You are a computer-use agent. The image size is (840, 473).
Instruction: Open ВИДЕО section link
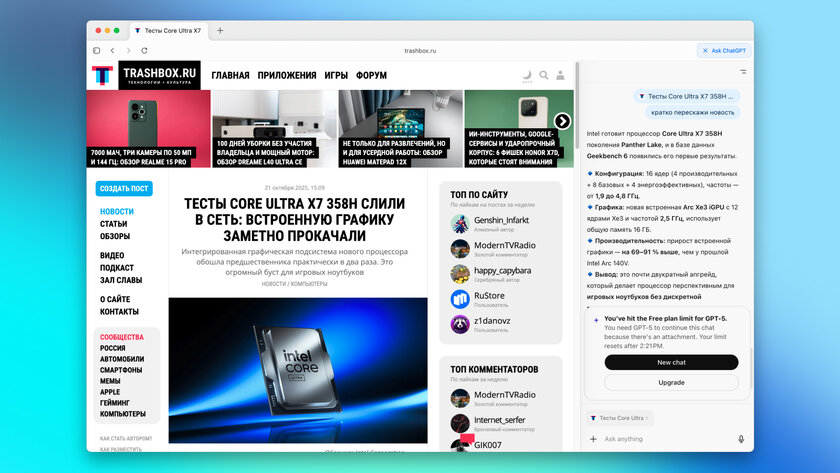click(x=112, y=256)
